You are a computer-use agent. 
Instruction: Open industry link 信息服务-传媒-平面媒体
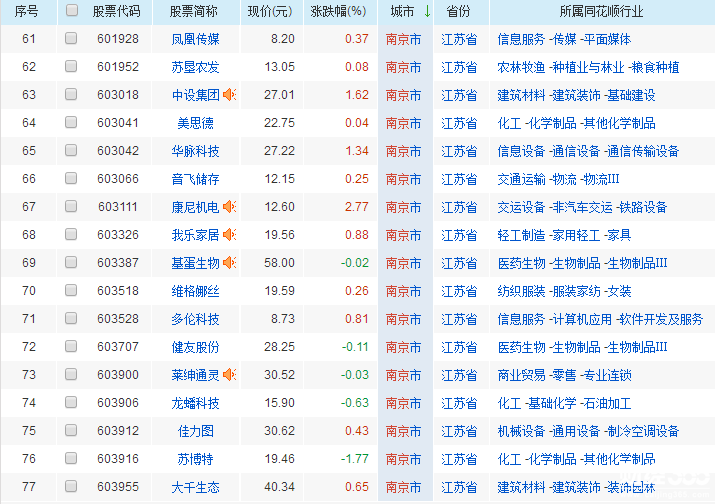coord(564,39)
